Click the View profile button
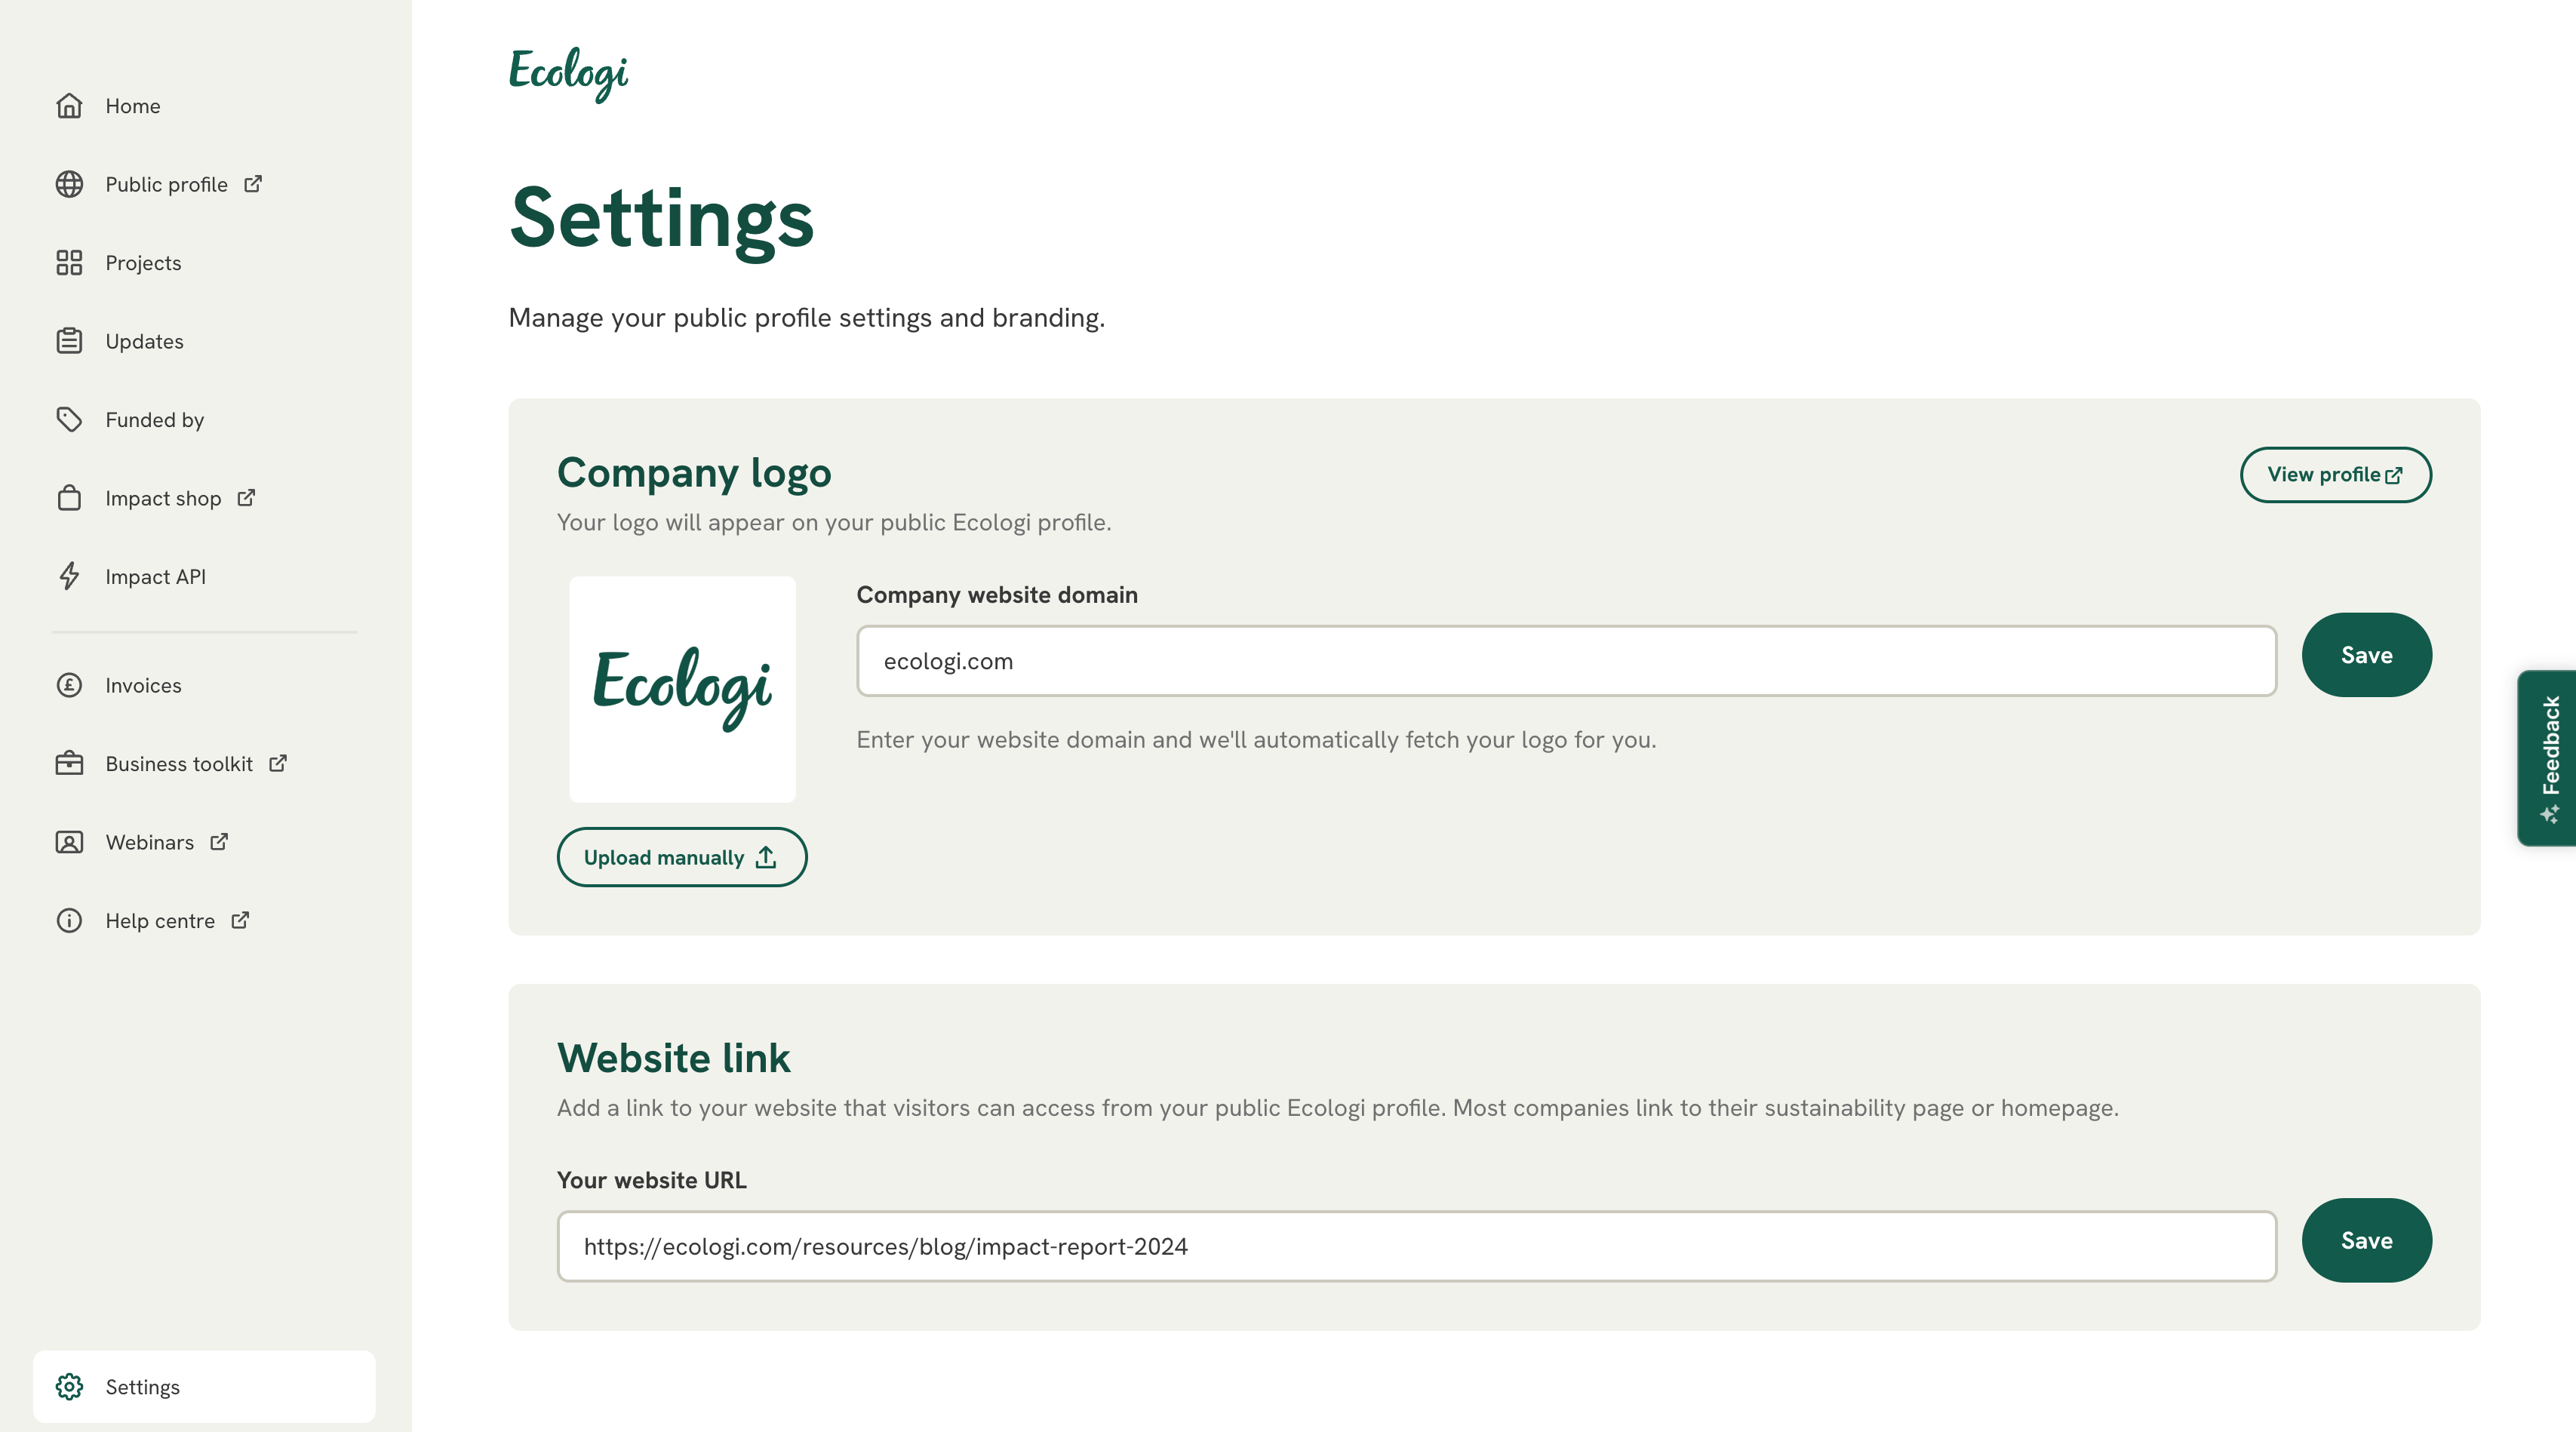The width and height of the screenshot is (2576, 1432). coord(2335,475)
